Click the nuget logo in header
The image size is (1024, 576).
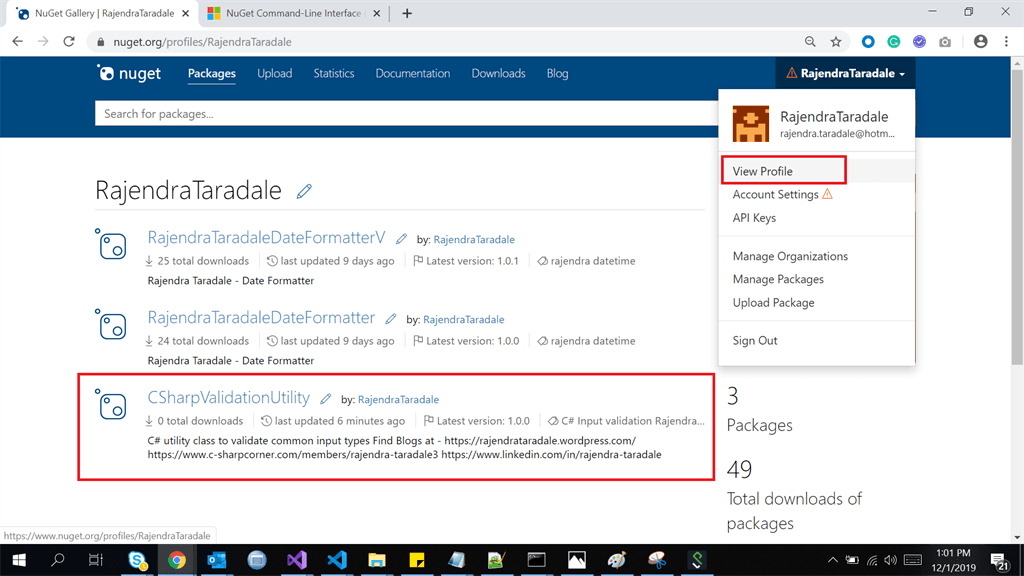(x=129, y=73)
